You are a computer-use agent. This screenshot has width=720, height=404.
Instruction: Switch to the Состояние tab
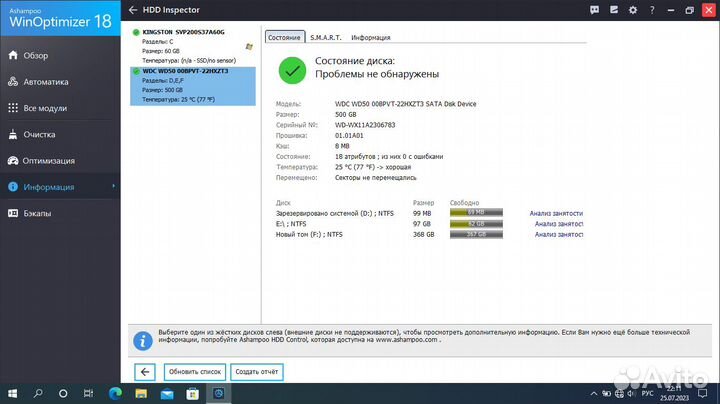tap(284, 37)
